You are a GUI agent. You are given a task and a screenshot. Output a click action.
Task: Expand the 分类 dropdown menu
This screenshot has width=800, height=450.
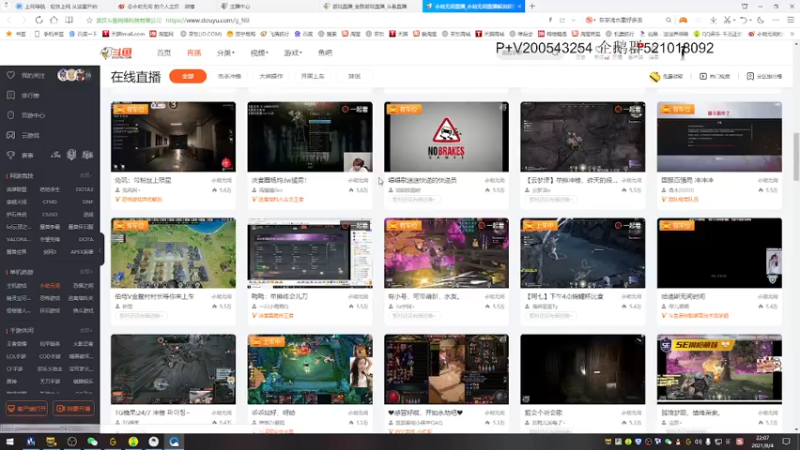point(226,53)
